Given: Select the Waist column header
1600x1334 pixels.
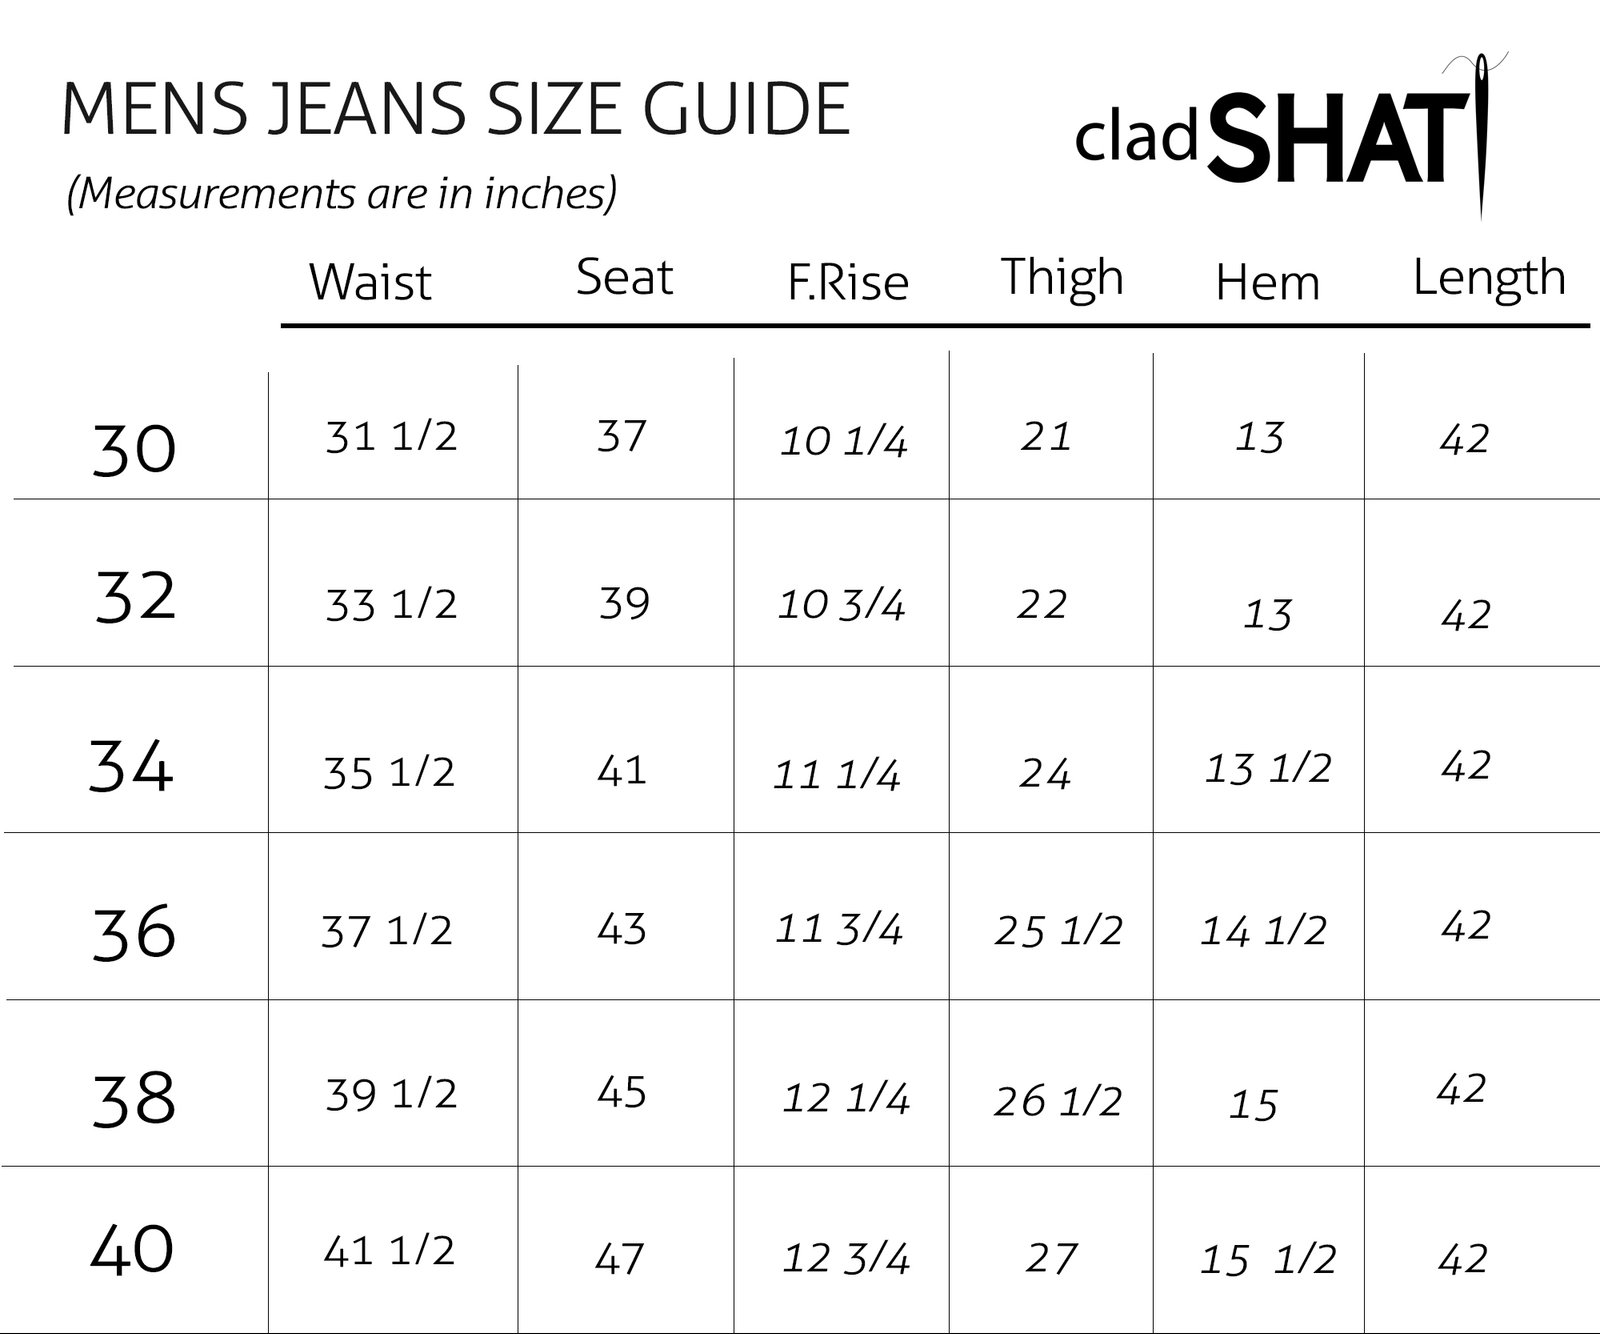Looking at the screenshot, I should 370,282.
